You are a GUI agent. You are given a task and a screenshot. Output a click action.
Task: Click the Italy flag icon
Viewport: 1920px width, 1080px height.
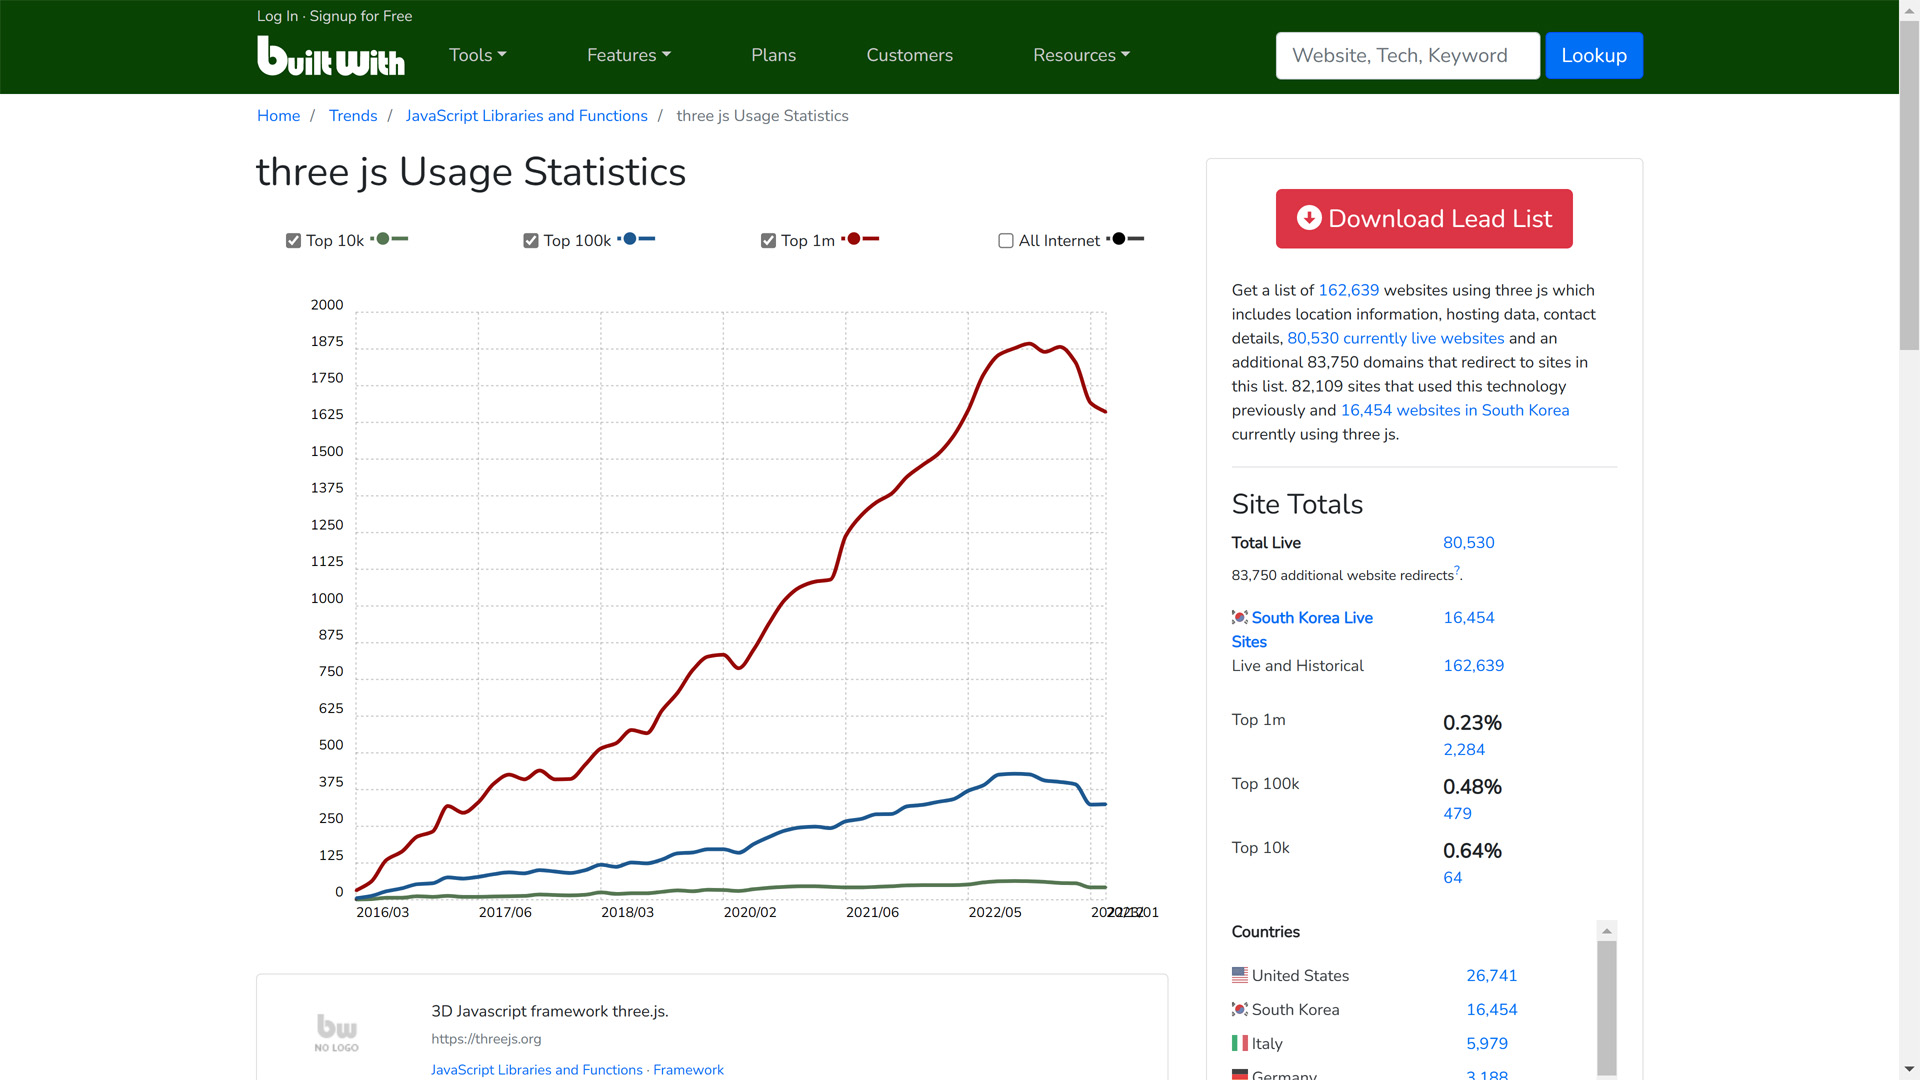(1240, 1044)
